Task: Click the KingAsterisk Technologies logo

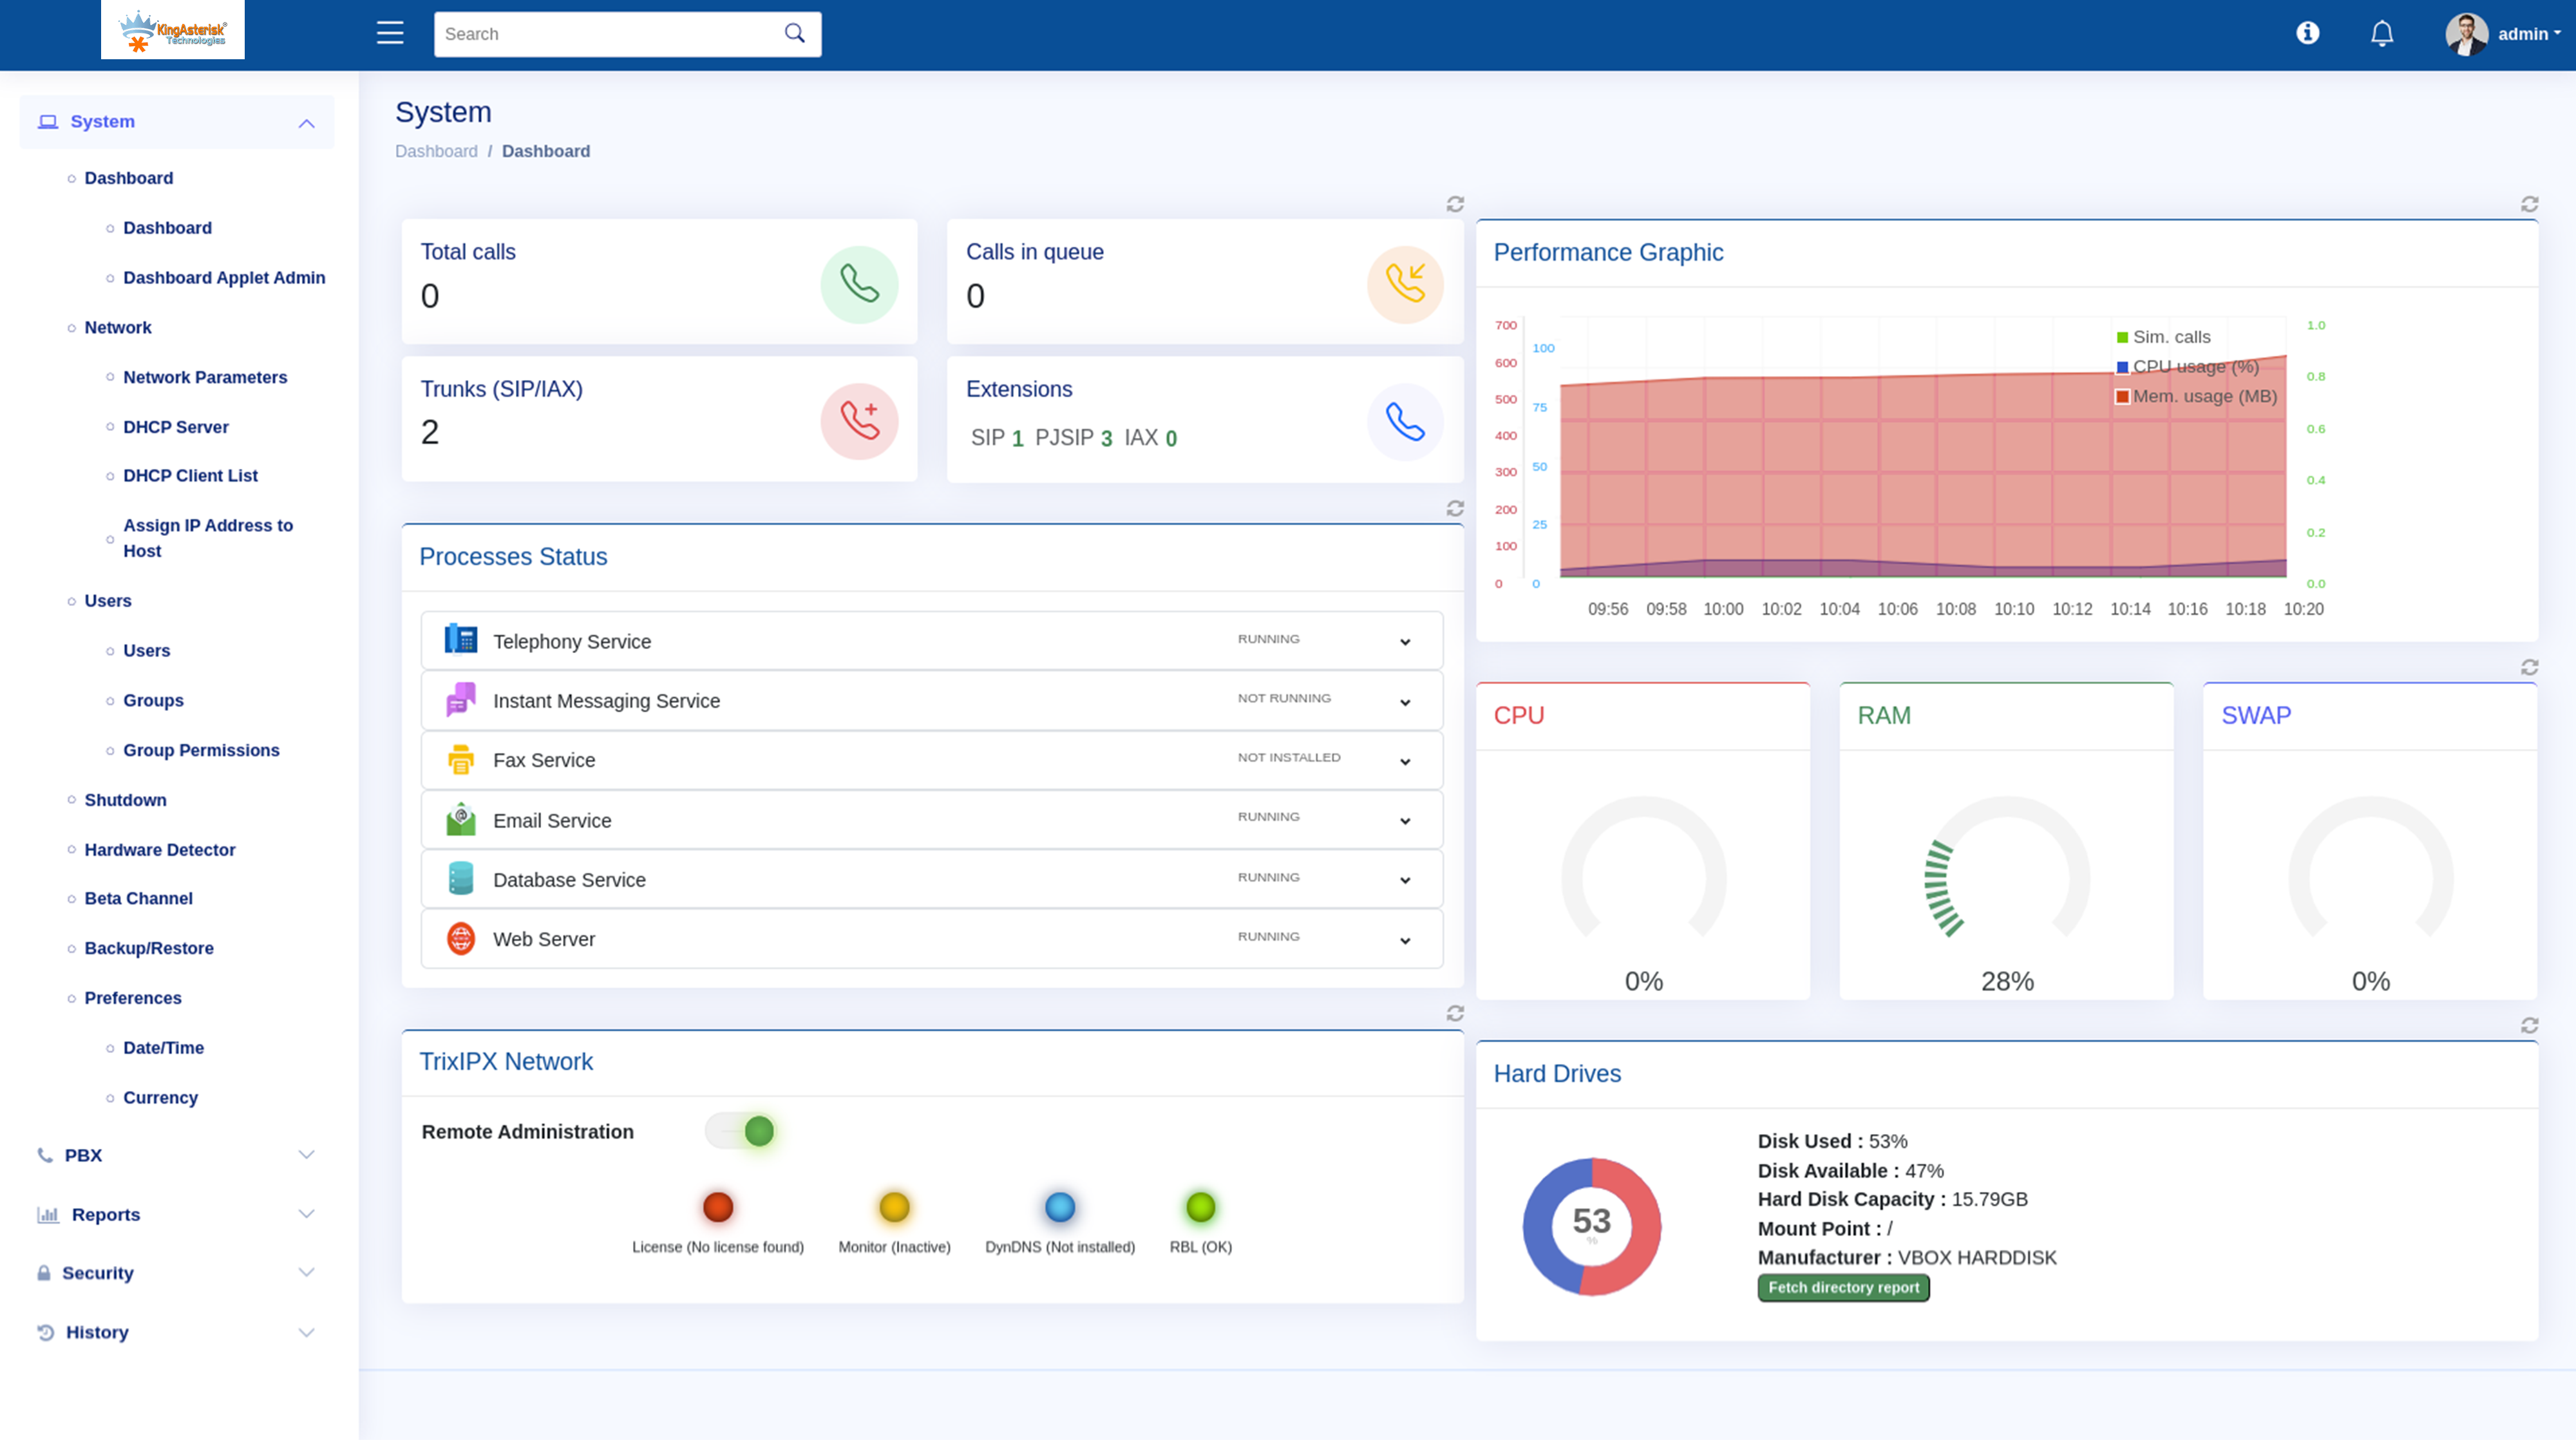Action: [172, 30]
